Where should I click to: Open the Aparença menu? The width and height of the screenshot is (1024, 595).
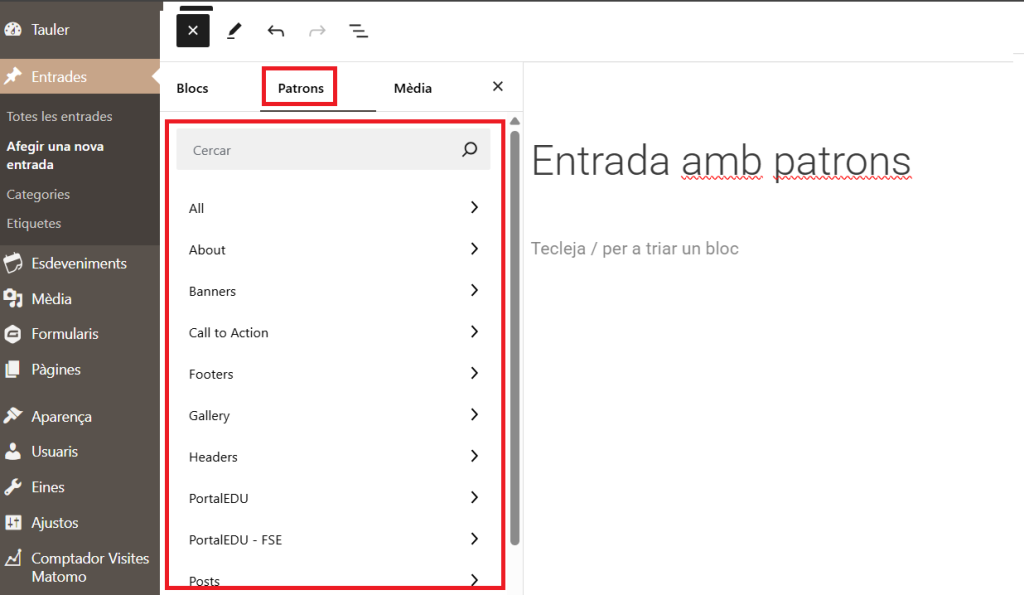point(61,417)
